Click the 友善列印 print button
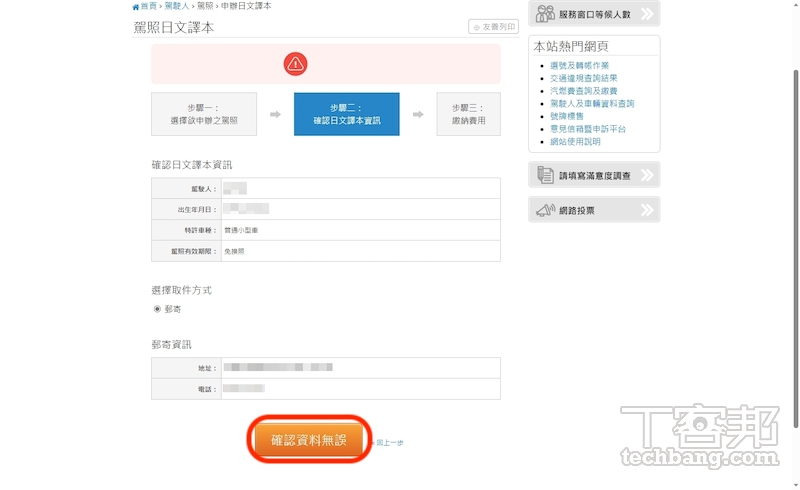The height and width of the screenshot is (490, 800). point(493,27)
